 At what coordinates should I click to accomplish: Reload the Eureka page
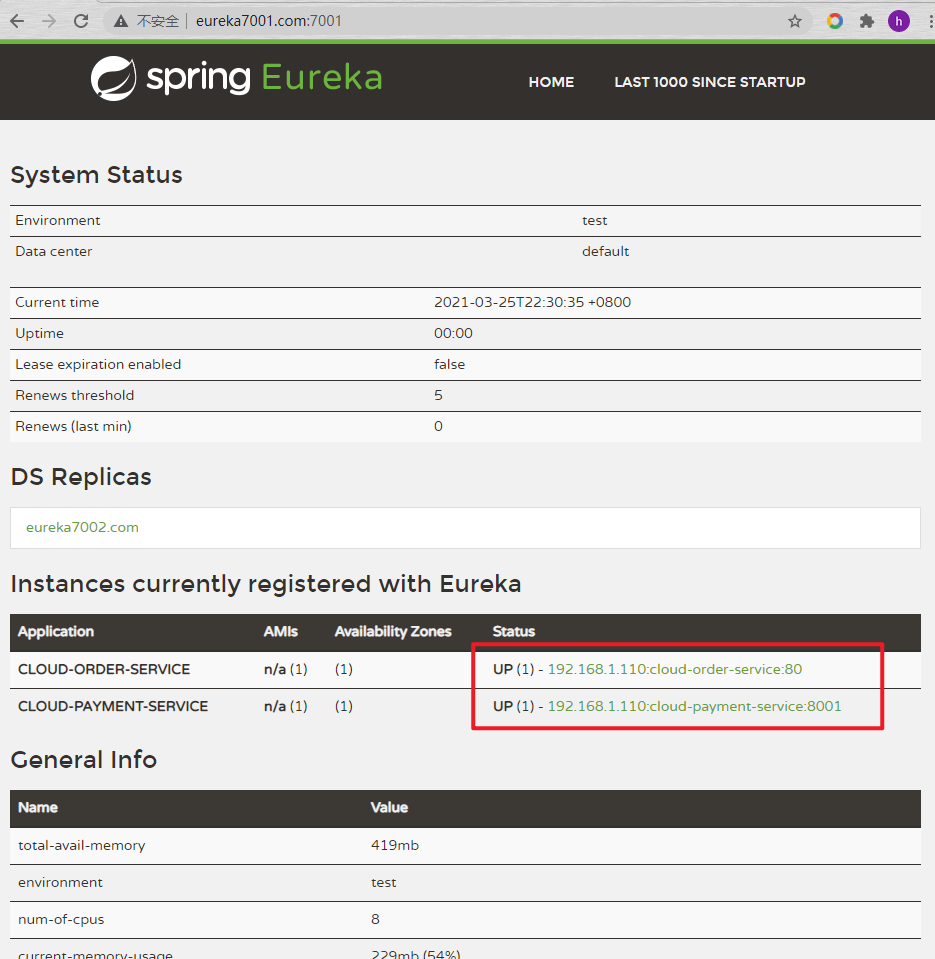coord(81,21)
